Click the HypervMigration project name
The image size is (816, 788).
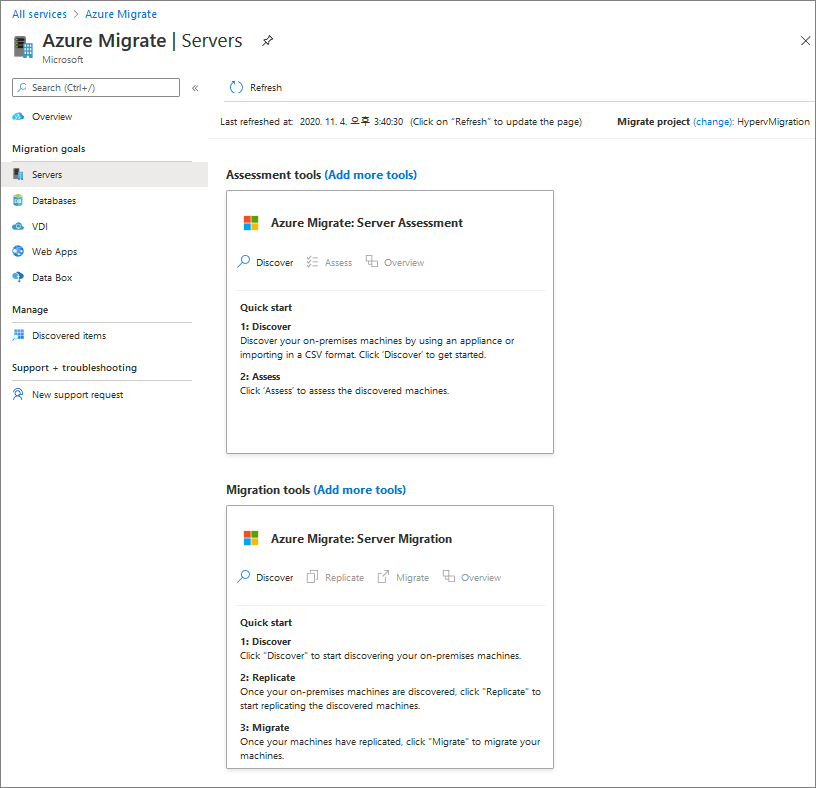(x=773, y=122)
